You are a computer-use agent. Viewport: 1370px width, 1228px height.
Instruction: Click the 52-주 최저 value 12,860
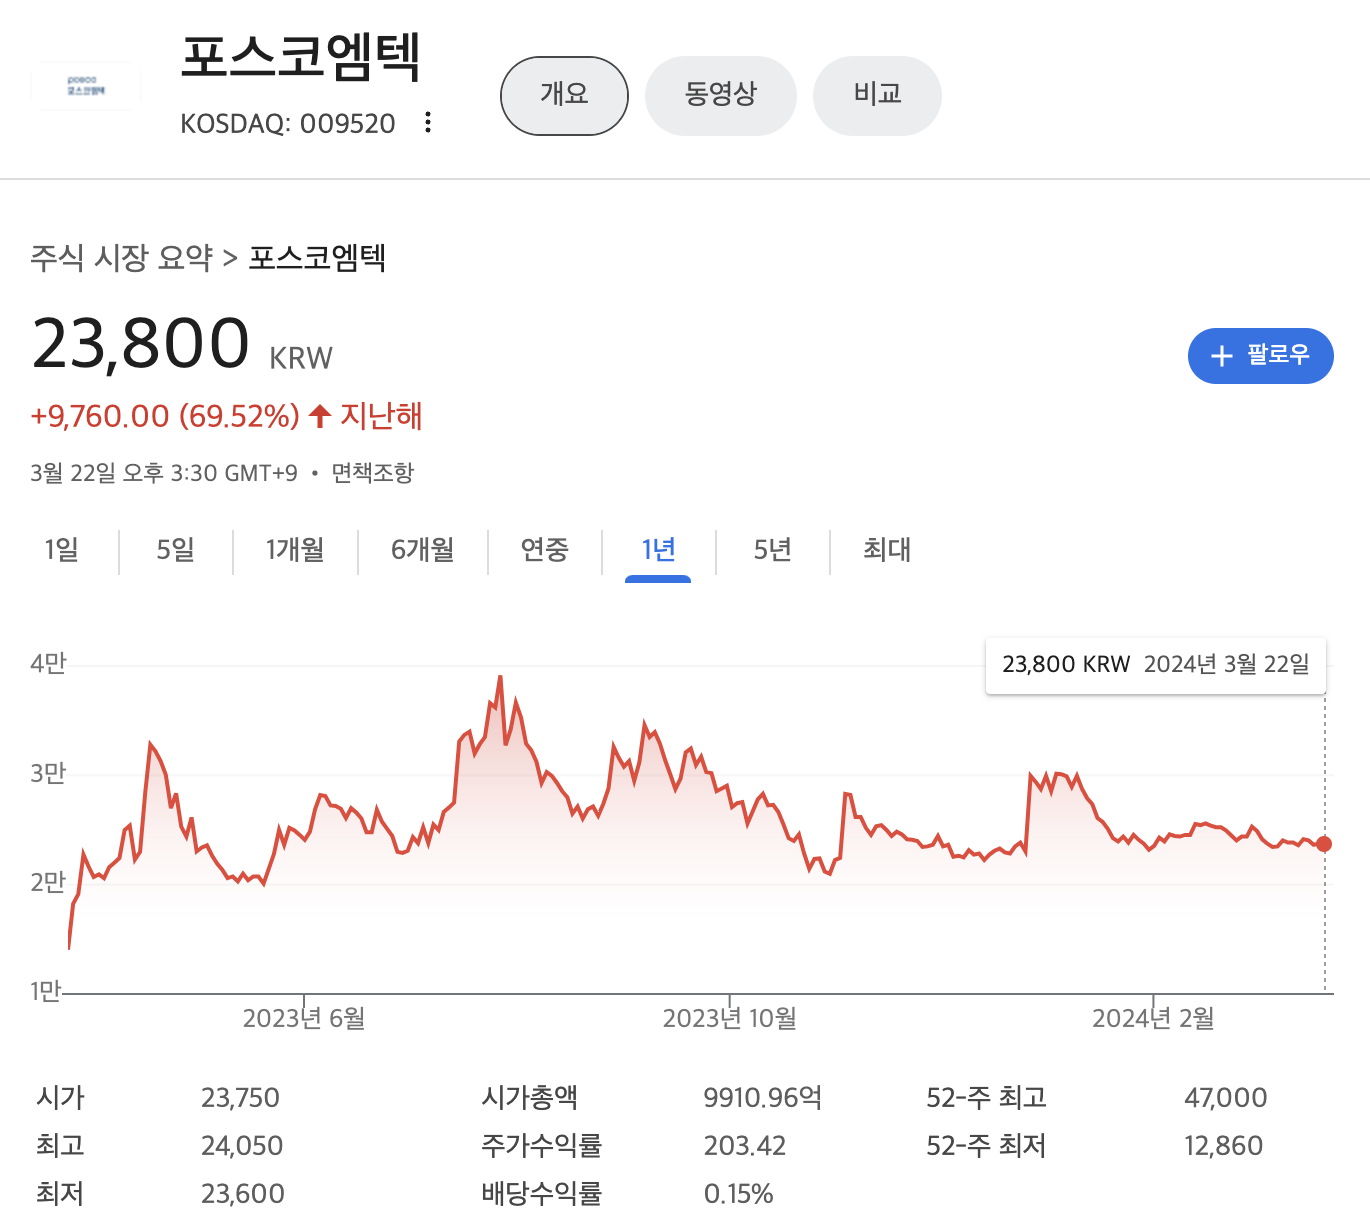(1223, 1146)
